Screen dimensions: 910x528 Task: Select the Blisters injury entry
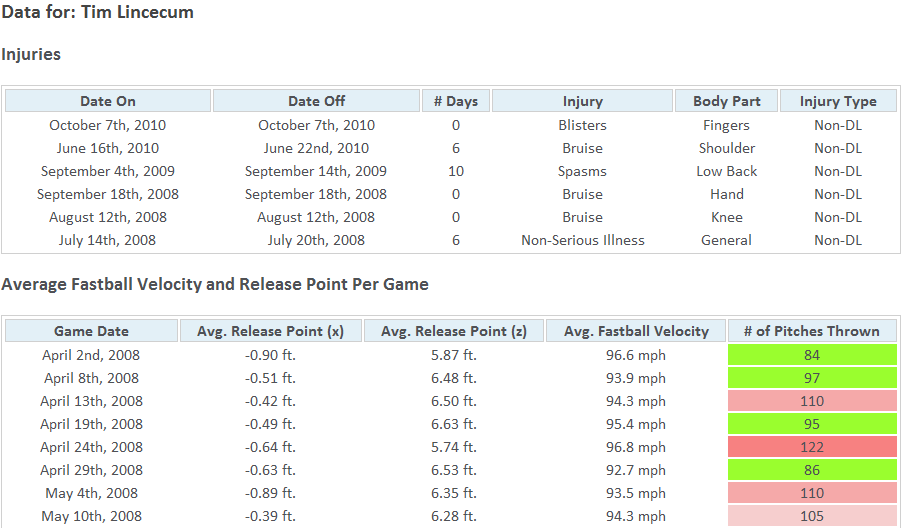582,125
